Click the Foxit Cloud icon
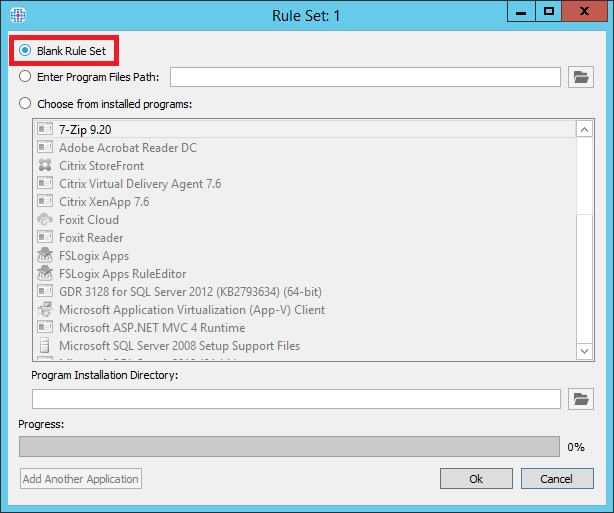 pyautogui.click(x=45, y=219)
